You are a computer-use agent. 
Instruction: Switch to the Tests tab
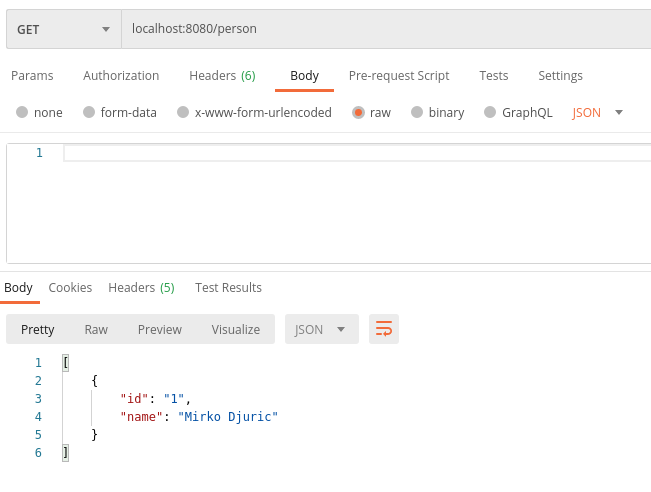tap(494, 76)
